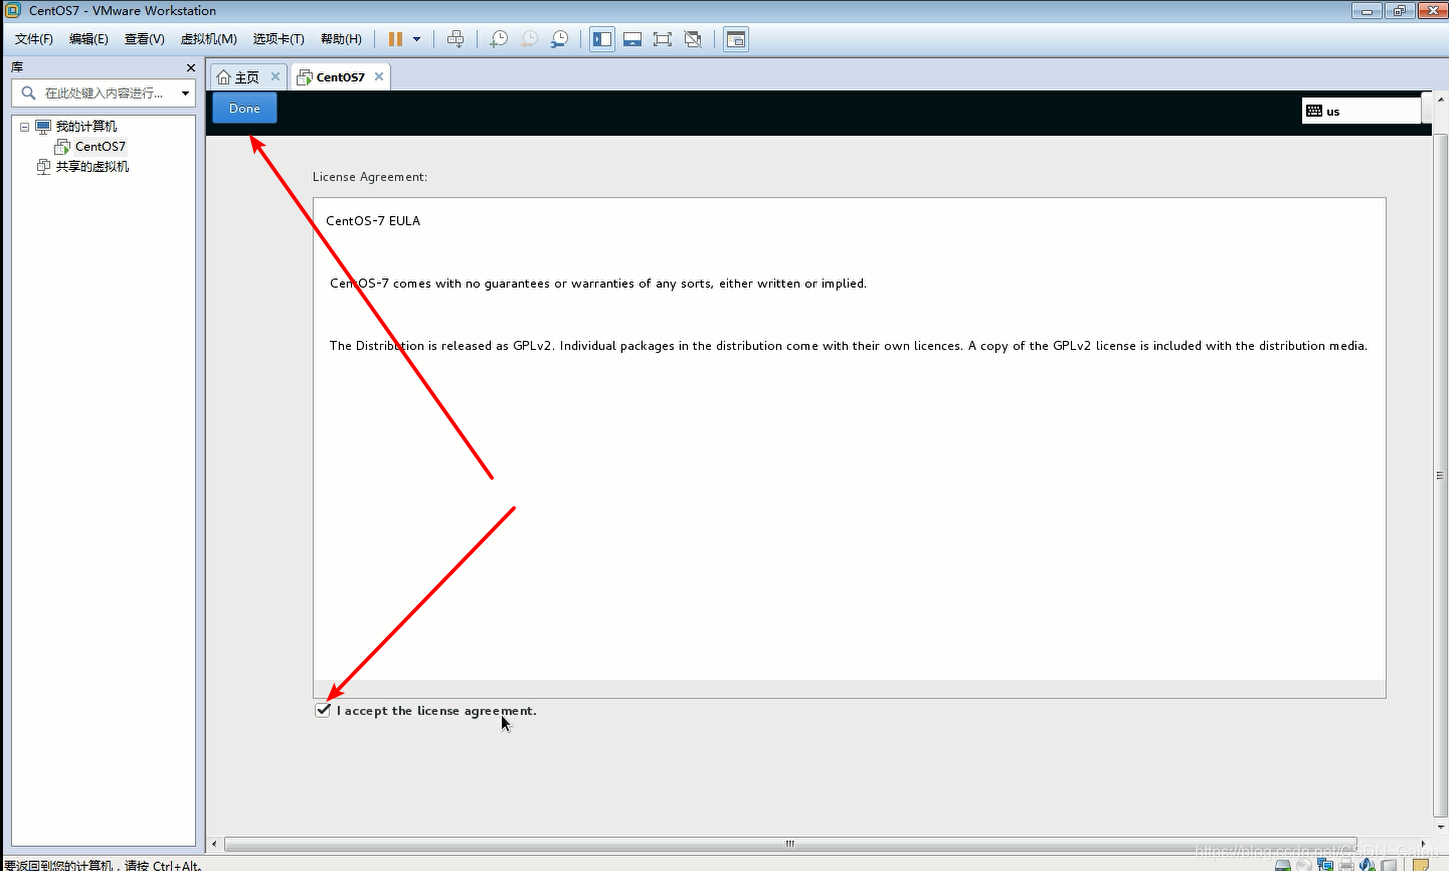Take a snapshot of this virtual machine
Image resolution: width=1449 pixels, height=871 pixels.
click(x=498, y=39)
